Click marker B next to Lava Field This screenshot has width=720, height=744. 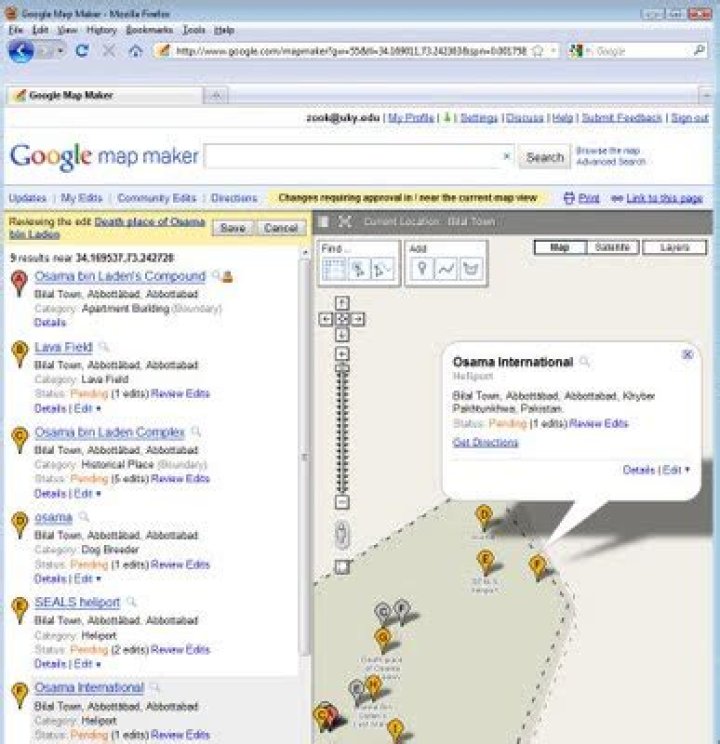[19, 353]
